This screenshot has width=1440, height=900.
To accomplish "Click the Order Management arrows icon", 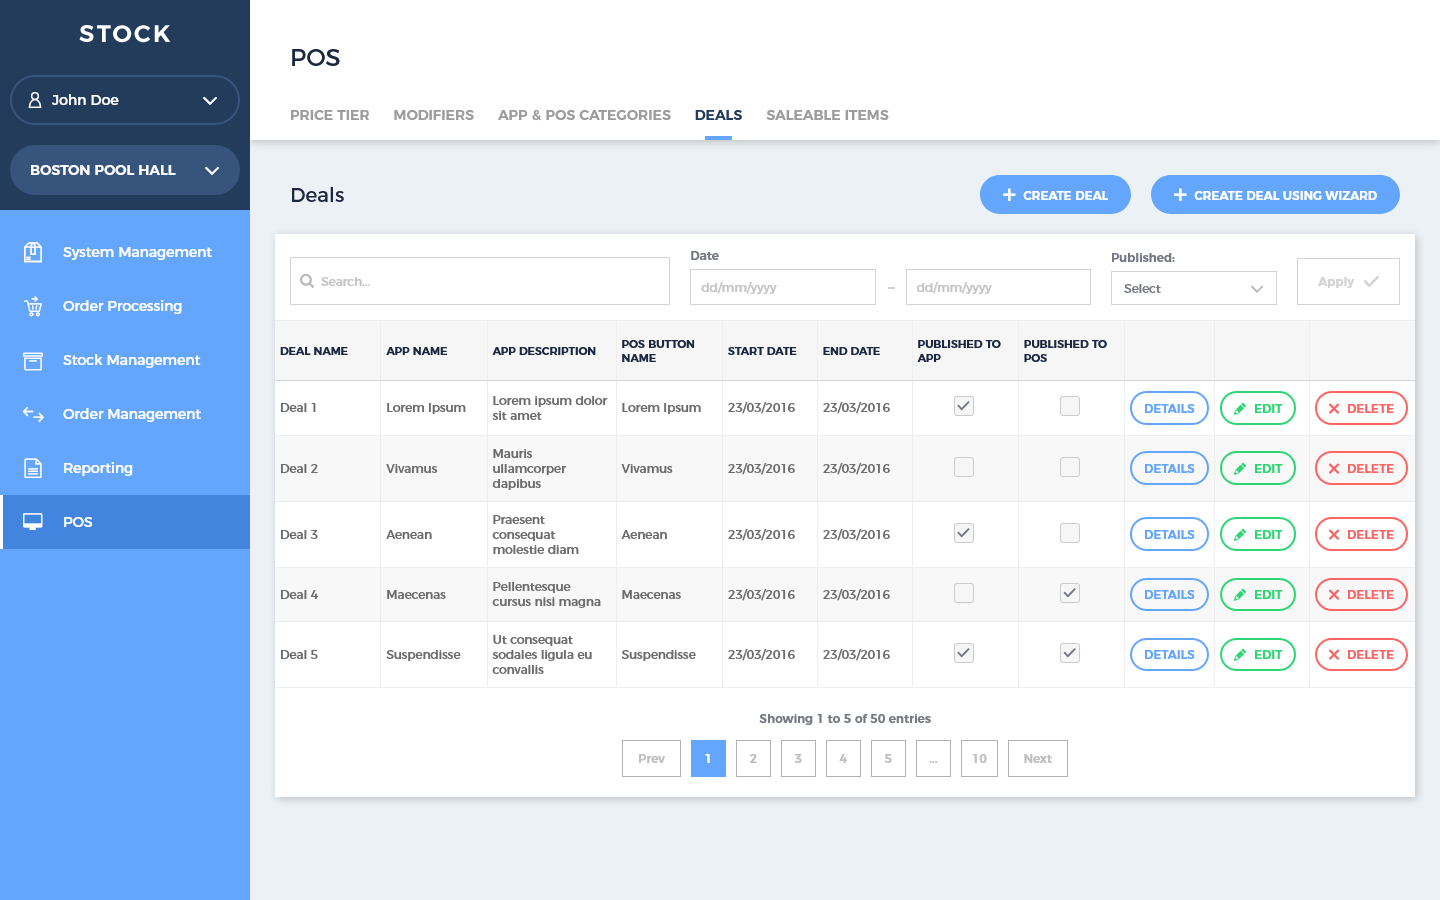I will (x=33, y=414).
